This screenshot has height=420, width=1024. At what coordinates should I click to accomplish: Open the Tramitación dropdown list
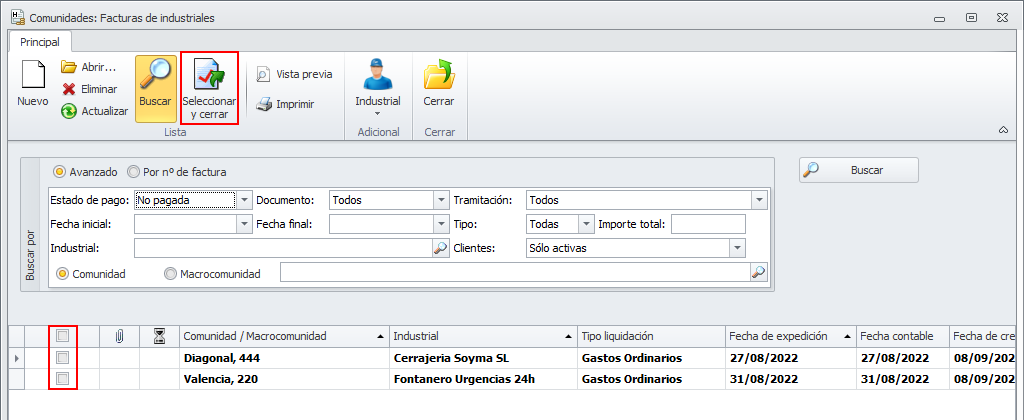coord(759,200)
